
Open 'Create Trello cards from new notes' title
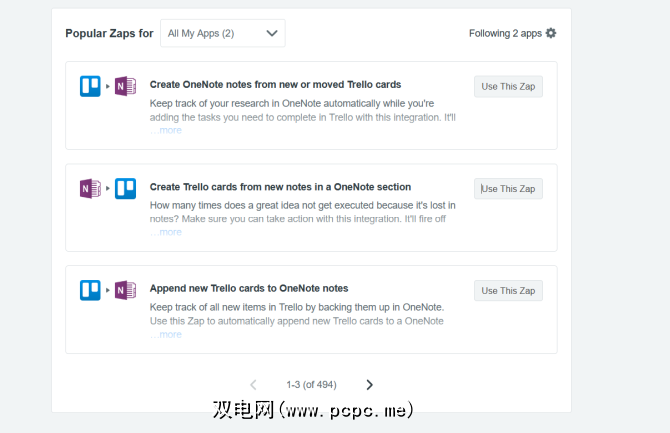(280, 187)
